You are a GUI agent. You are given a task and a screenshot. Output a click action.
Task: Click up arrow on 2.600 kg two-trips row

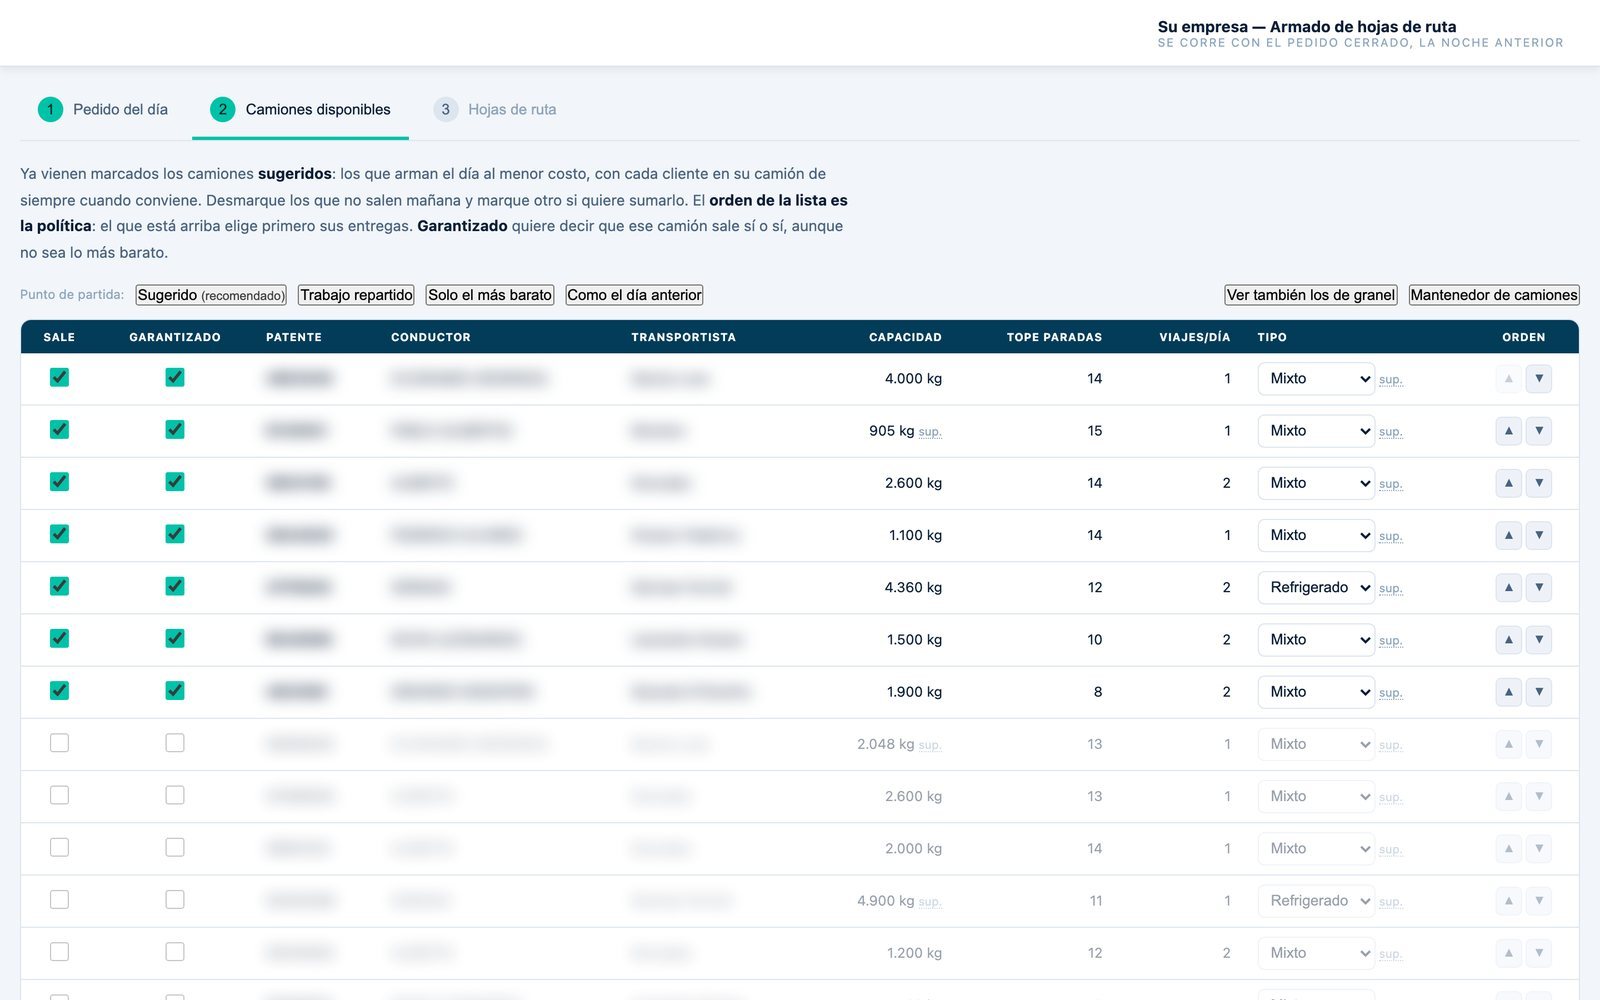click(x=1509, y=483)
